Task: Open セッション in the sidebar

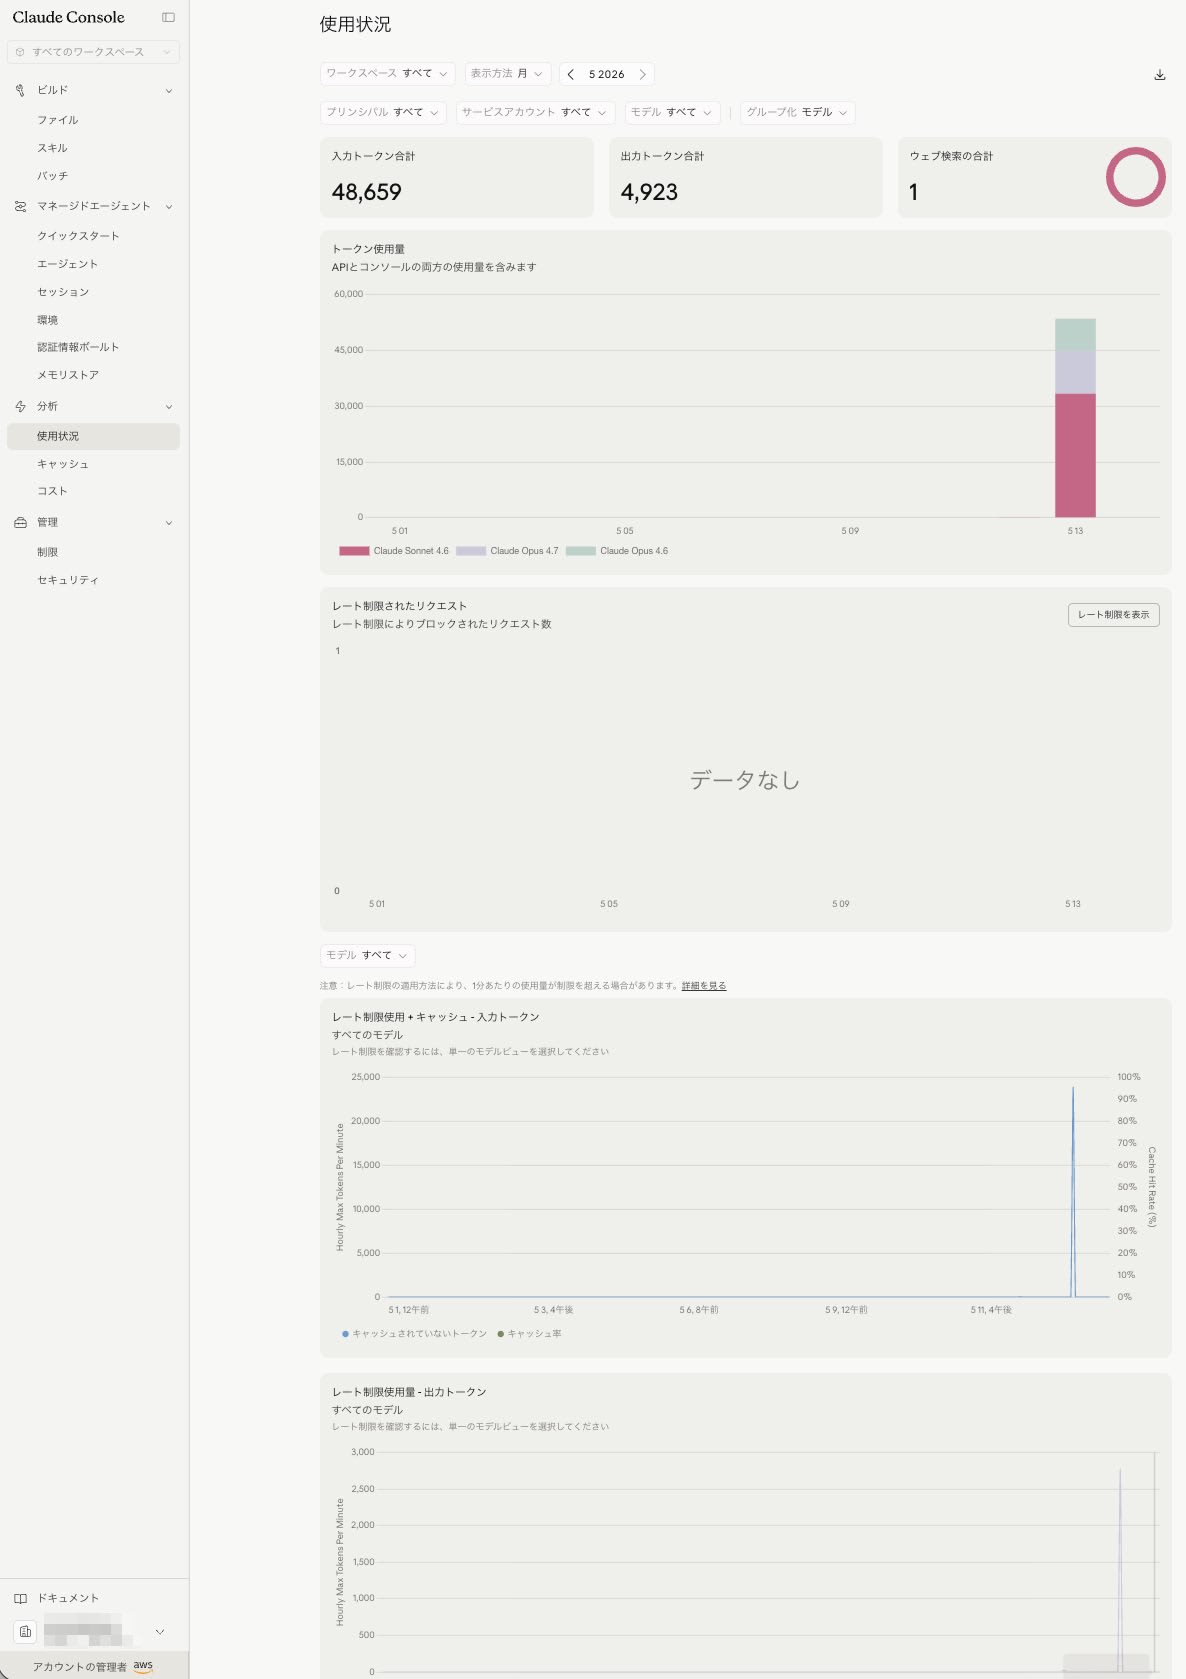Action: [x=94, y=292]
